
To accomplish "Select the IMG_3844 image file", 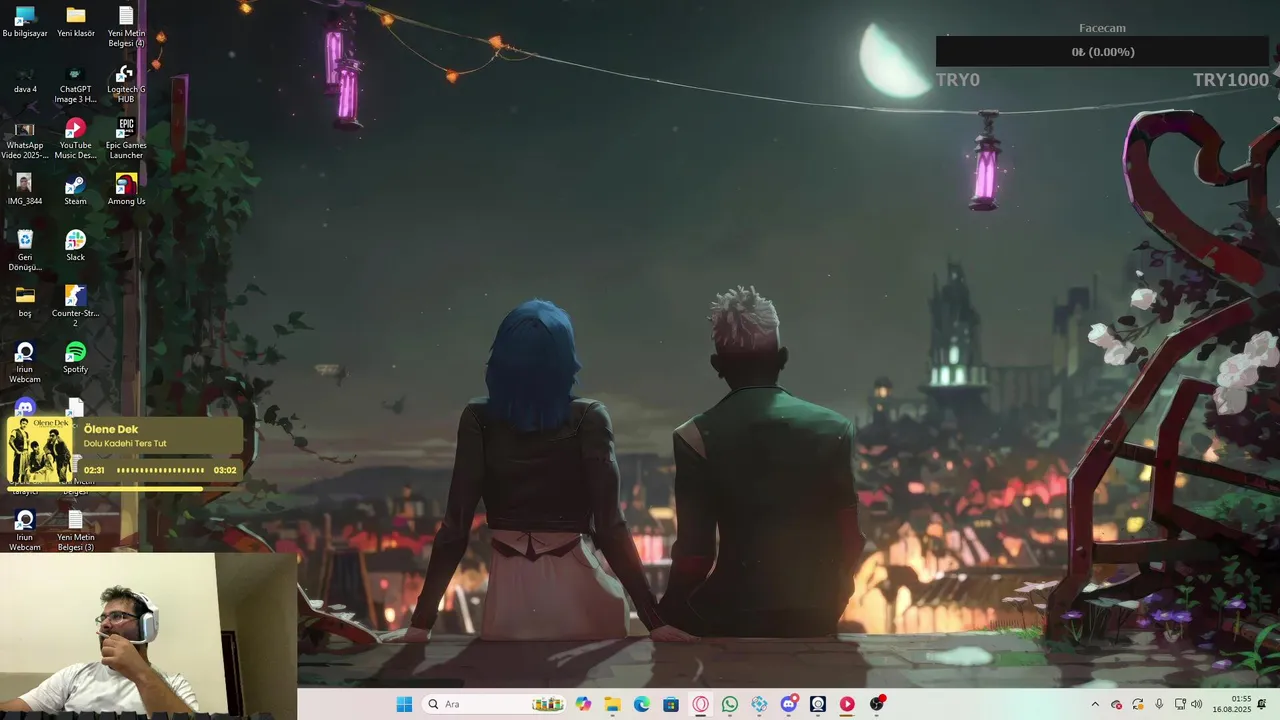I will coord(25,190).
